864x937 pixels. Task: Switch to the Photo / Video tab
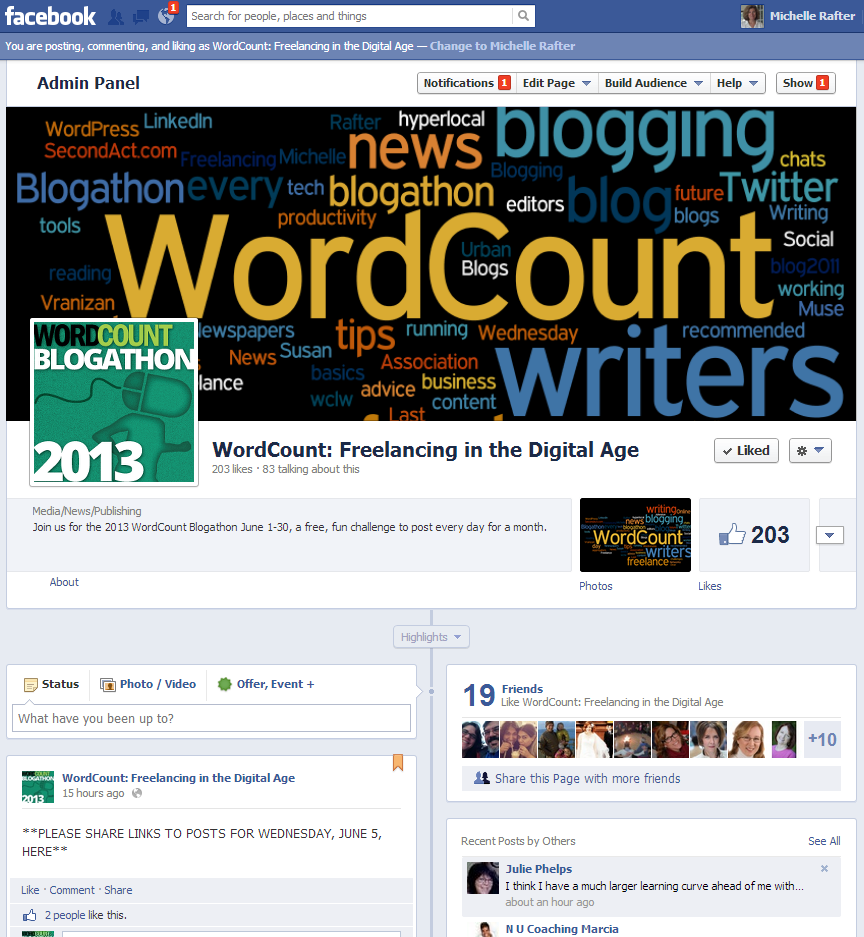(148, 684)
